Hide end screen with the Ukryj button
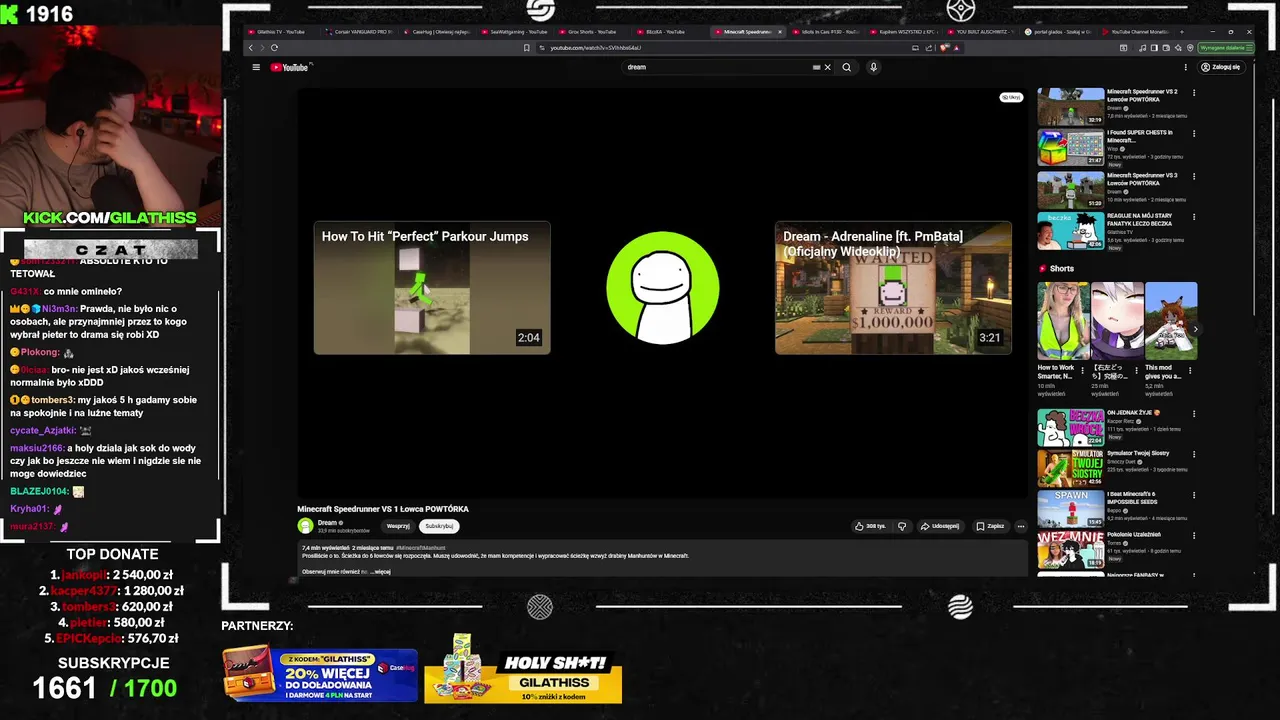The height and width of the screenshot is (720, 1280). click(x=1011, y=97)
